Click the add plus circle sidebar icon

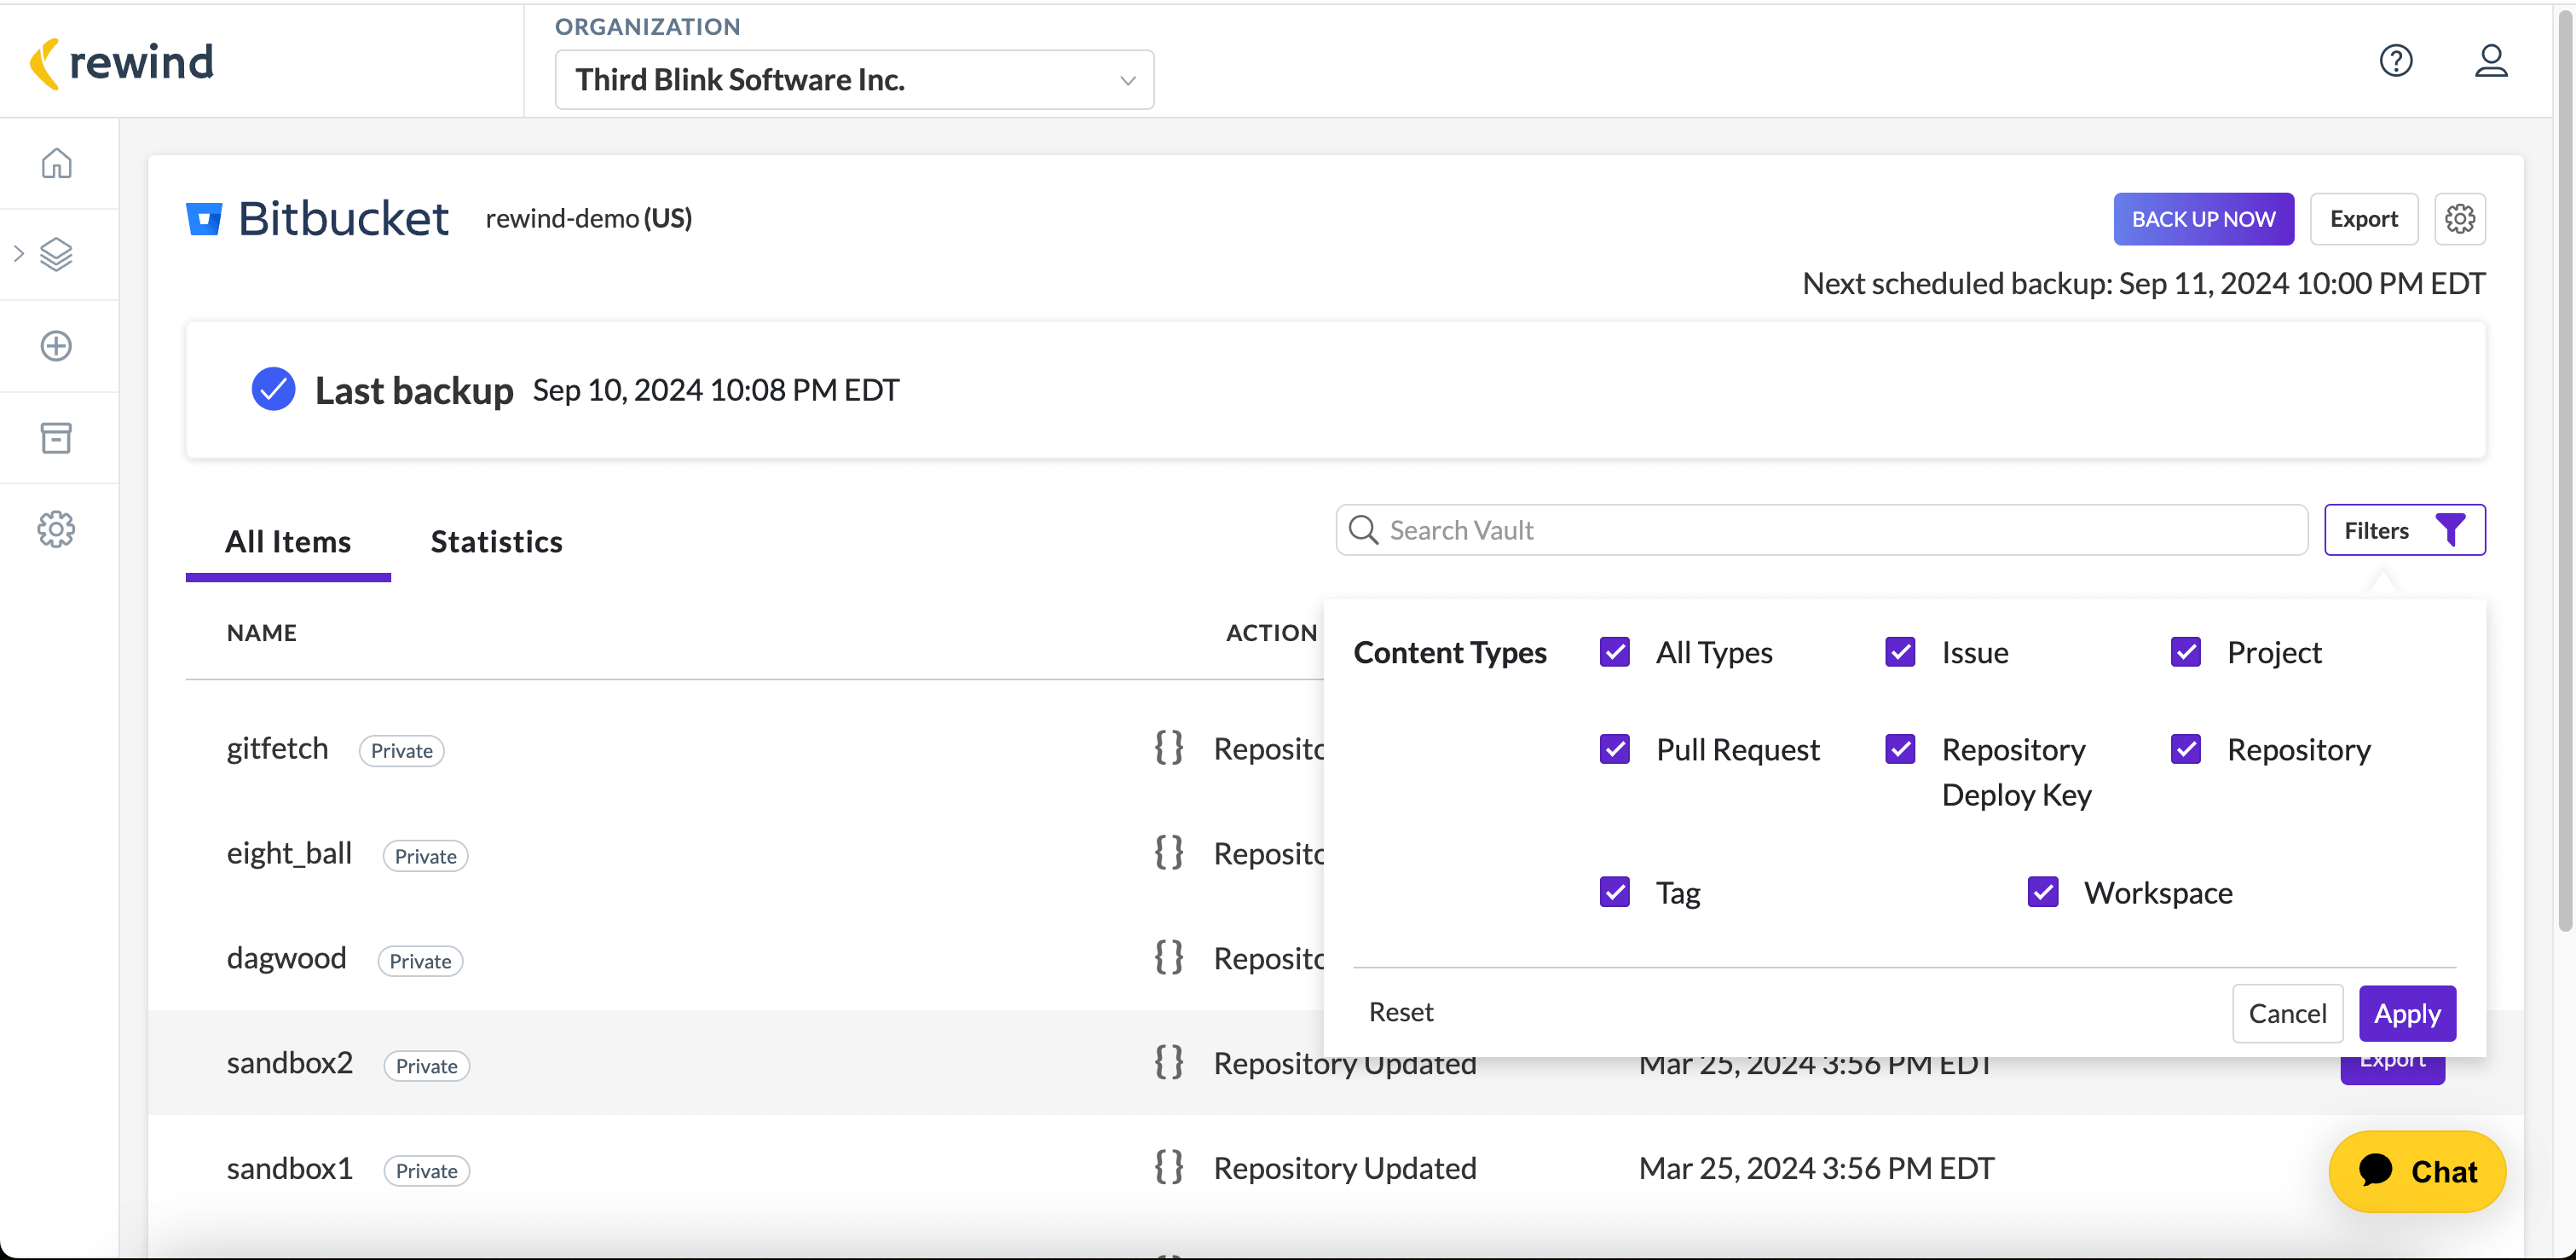pyautogui.click(x=57, y=346)
